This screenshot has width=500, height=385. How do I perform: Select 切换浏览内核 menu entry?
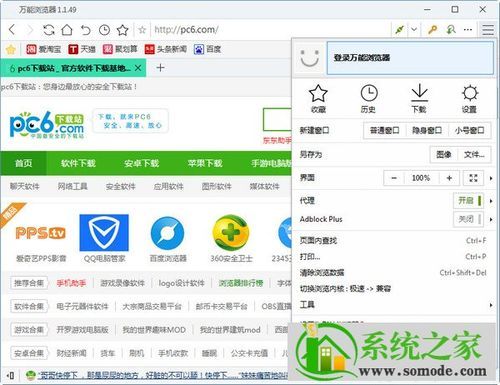tap(393, 289)
